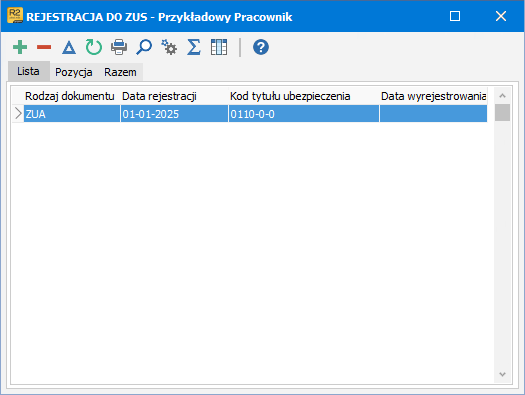This screenshot has width=525, height=395.
Task: Delete record with the red minus icon
Action: pyautogui.click(x=44, y=47)
